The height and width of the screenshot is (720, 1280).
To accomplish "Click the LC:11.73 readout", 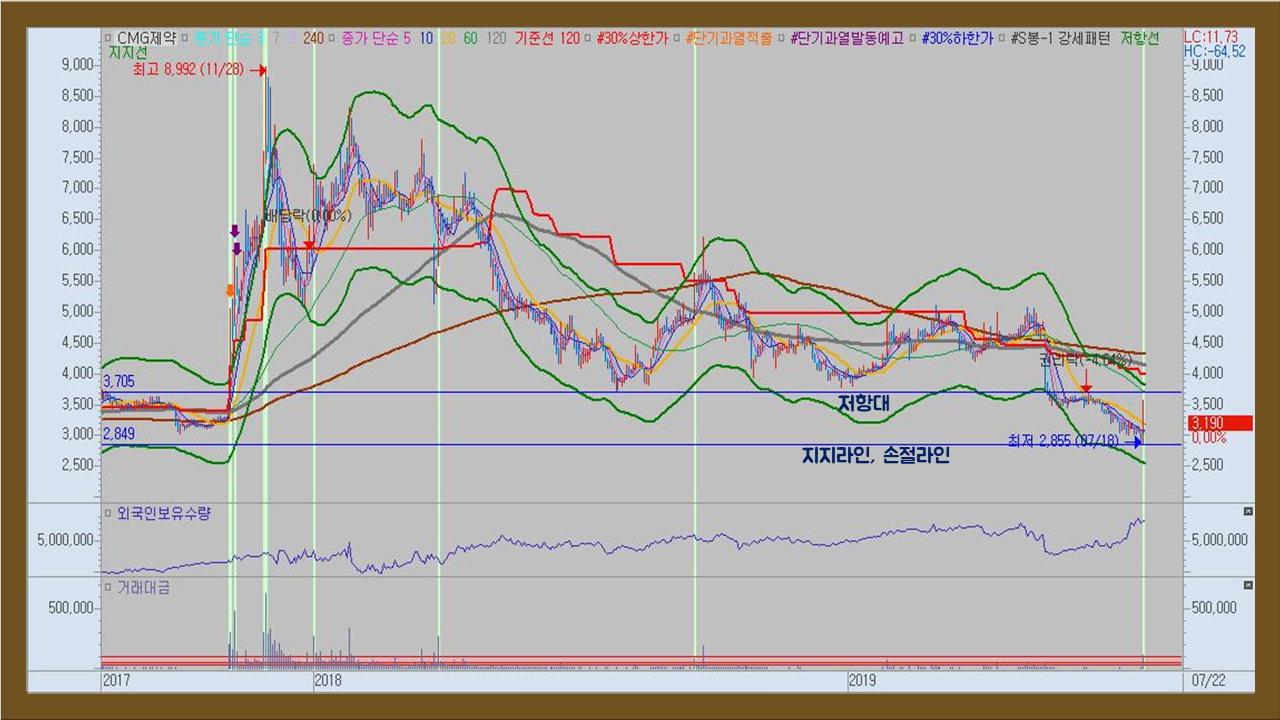I will (1213, 37).
